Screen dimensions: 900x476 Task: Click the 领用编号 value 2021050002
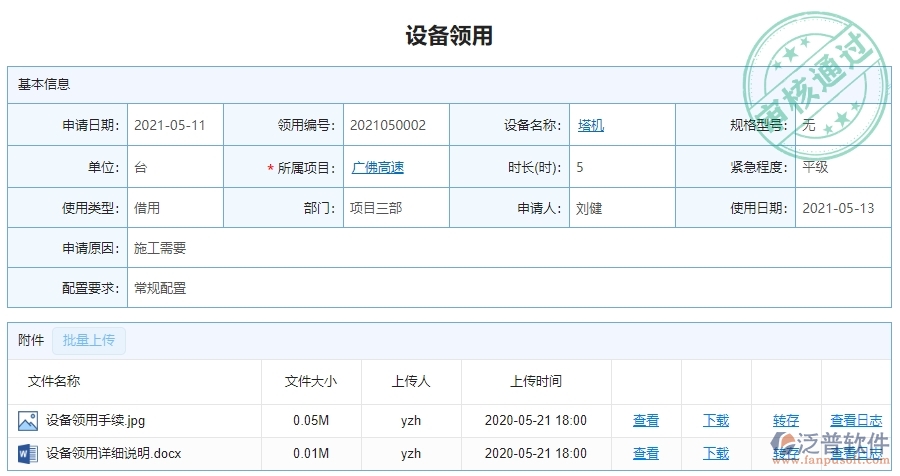[388, 125]
